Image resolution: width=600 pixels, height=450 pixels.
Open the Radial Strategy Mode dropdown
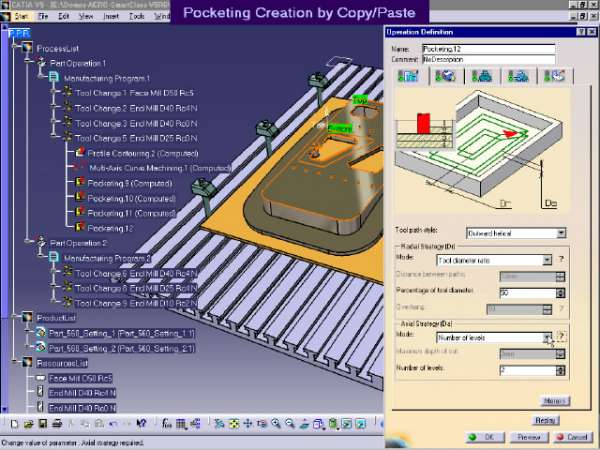[x=547, y=260]
